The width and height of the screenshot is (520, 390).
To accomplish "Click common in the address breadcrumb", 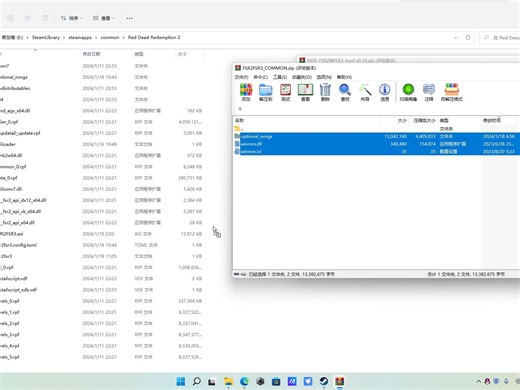I will point(110,37).
